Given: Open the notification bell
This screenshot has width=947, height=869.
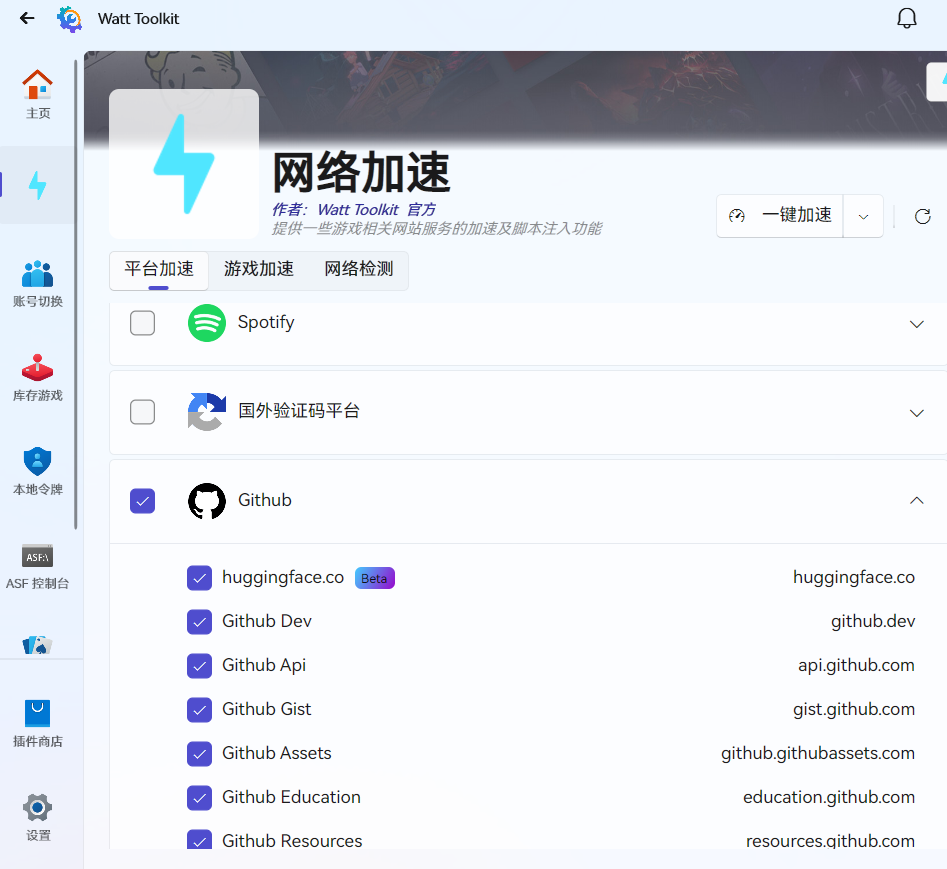Looking at the screenshot, I should coord(907,17).
